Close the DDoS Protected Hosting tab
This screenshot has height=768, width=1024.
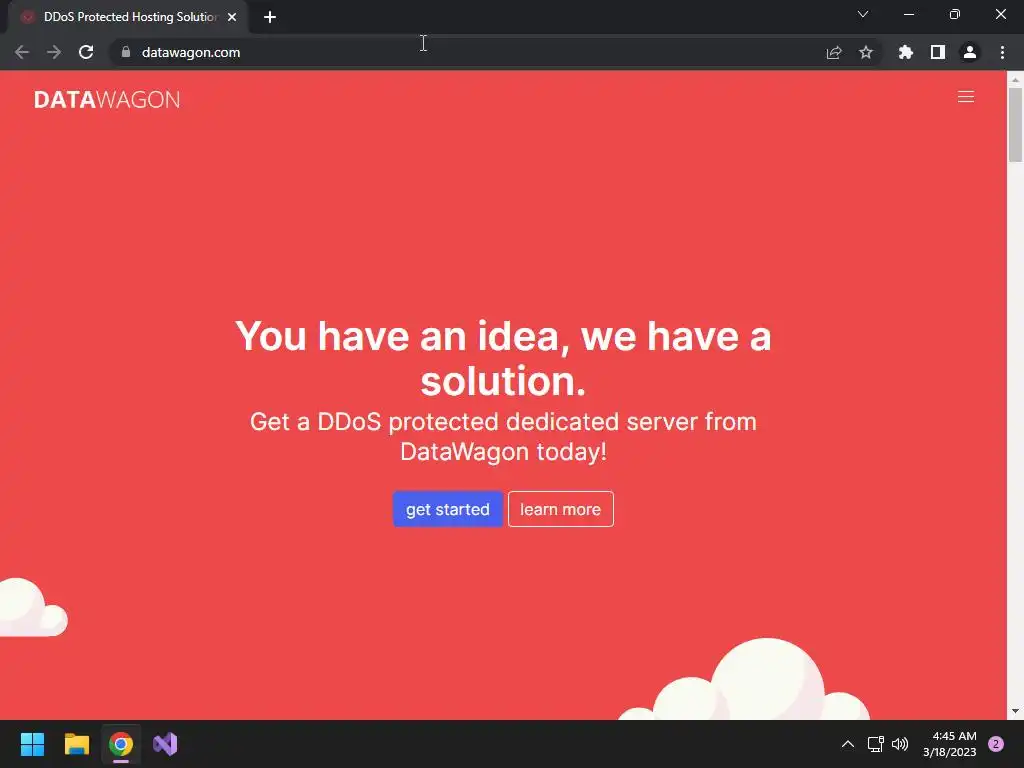232,17
